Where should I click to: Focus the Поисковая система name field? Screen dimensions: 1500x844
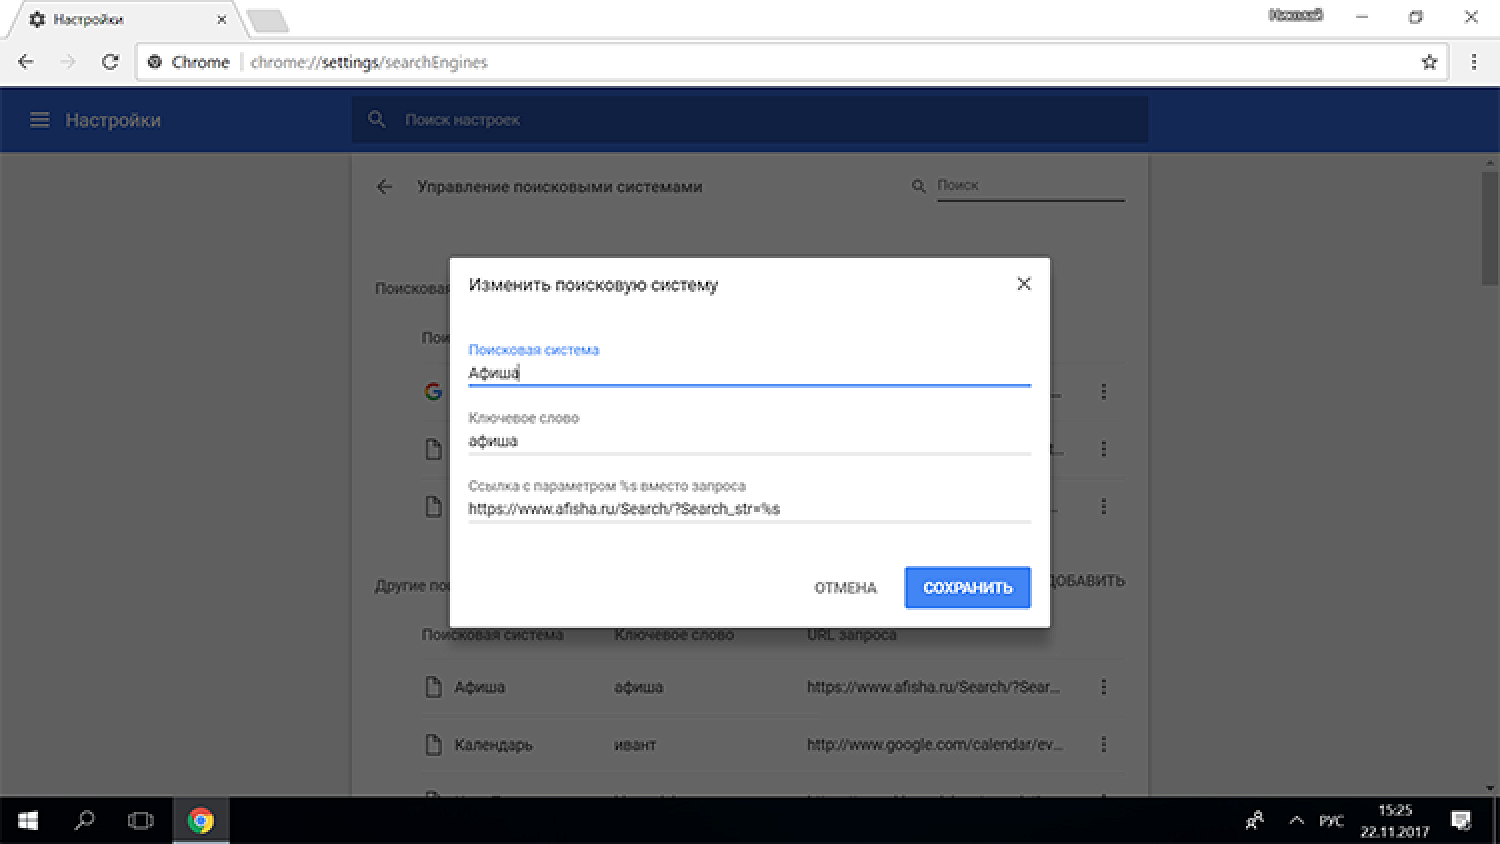coord(749,373)
